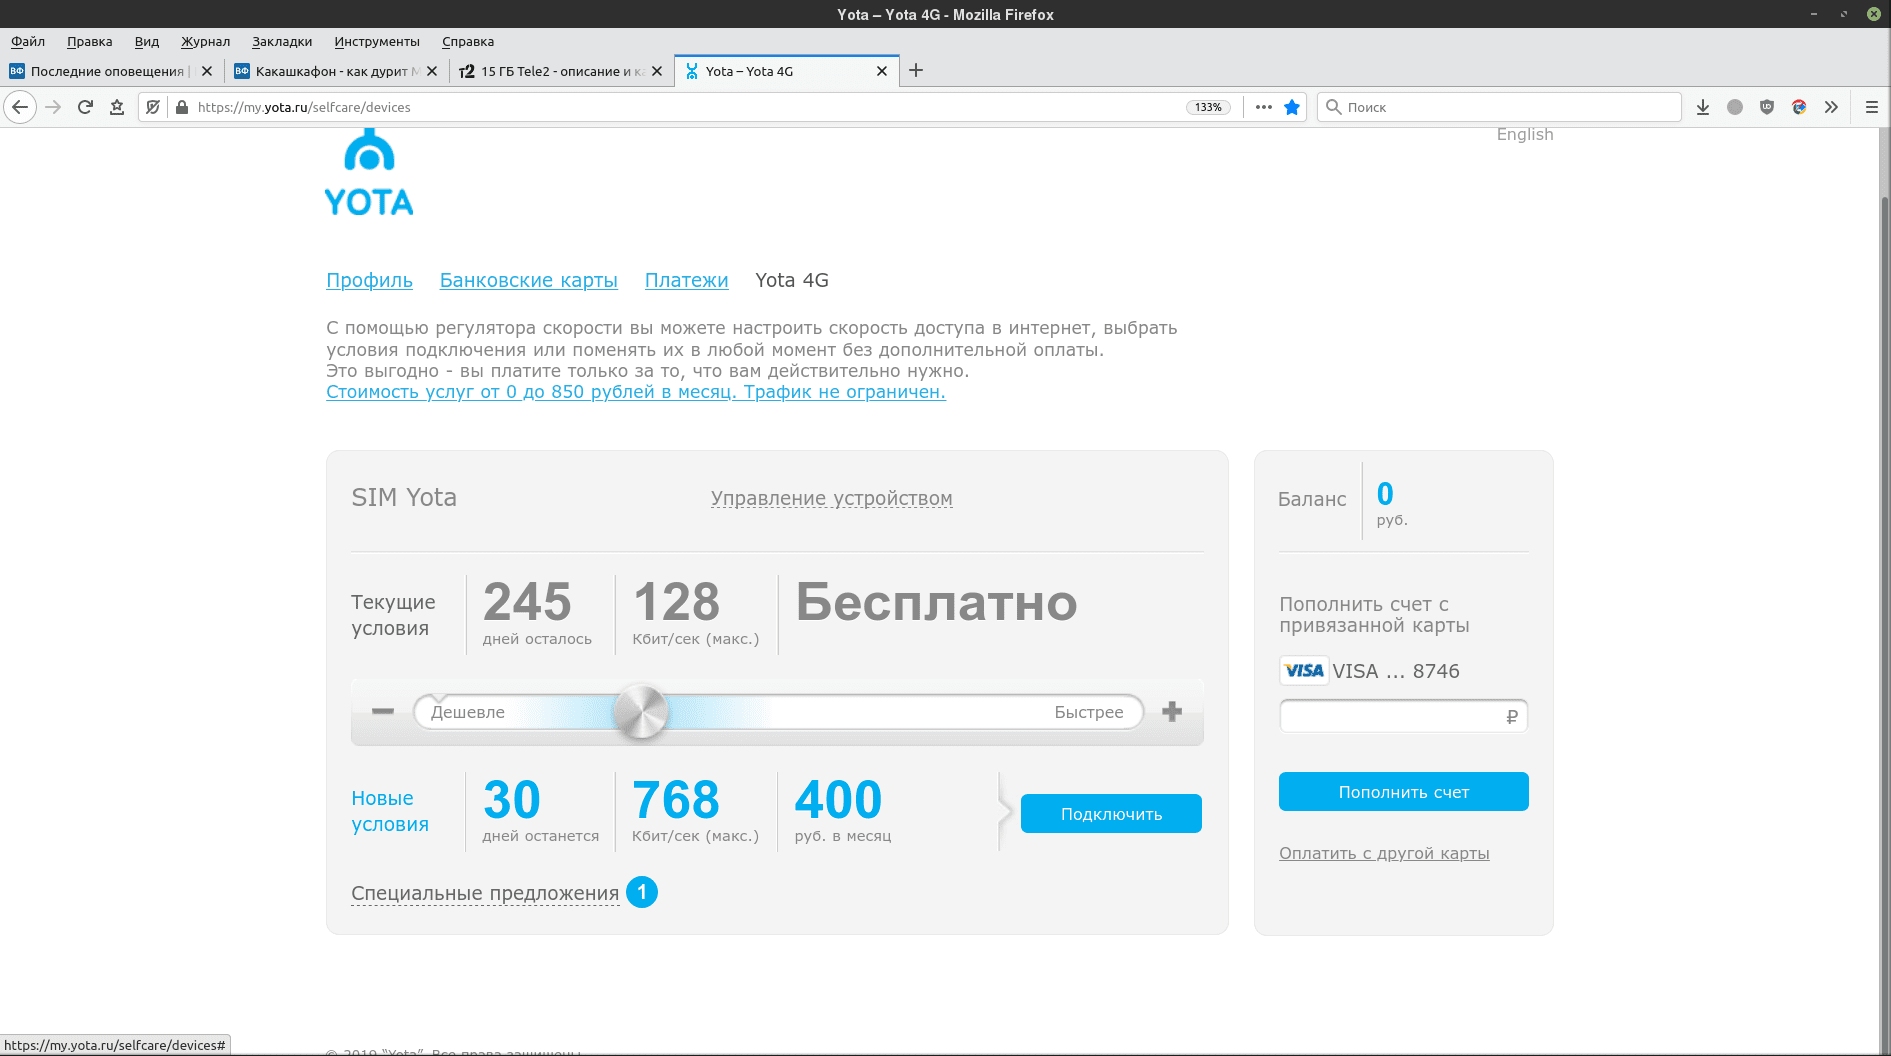Expand the toolbar overflow chevron
1891x1056 pixels.
(x=1831, y=107)
